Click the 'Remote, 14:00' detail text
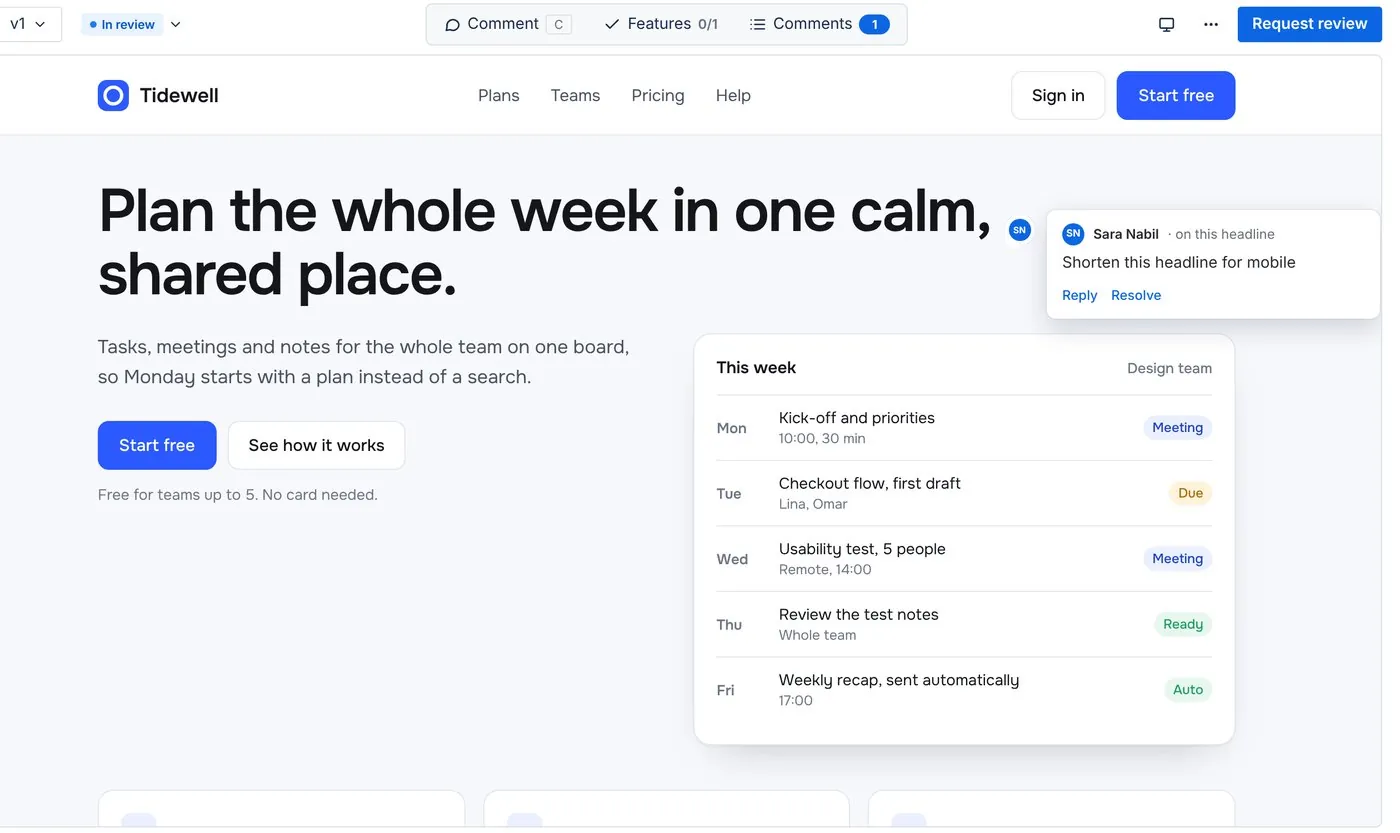The height and width of the screenshot is (833, 1400). (825, 570)
